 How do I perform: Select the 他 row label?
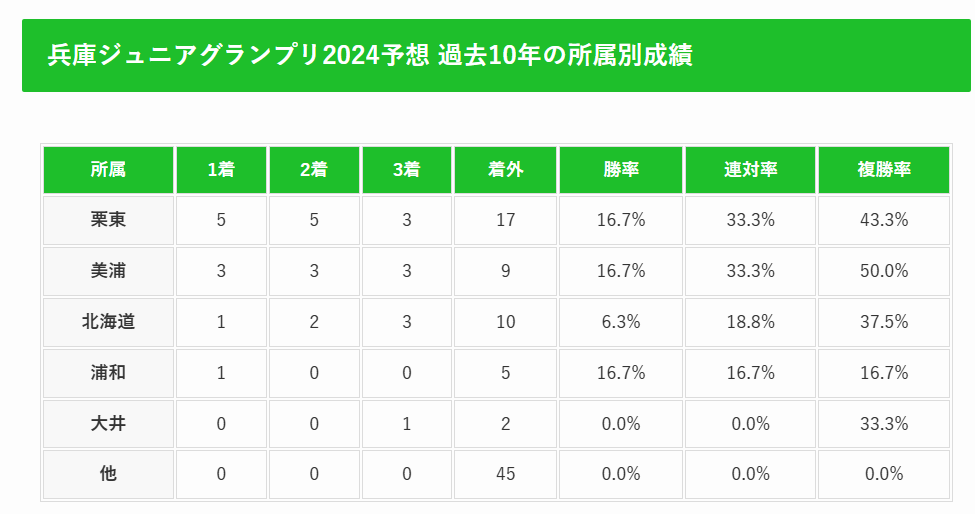[108, 474]
